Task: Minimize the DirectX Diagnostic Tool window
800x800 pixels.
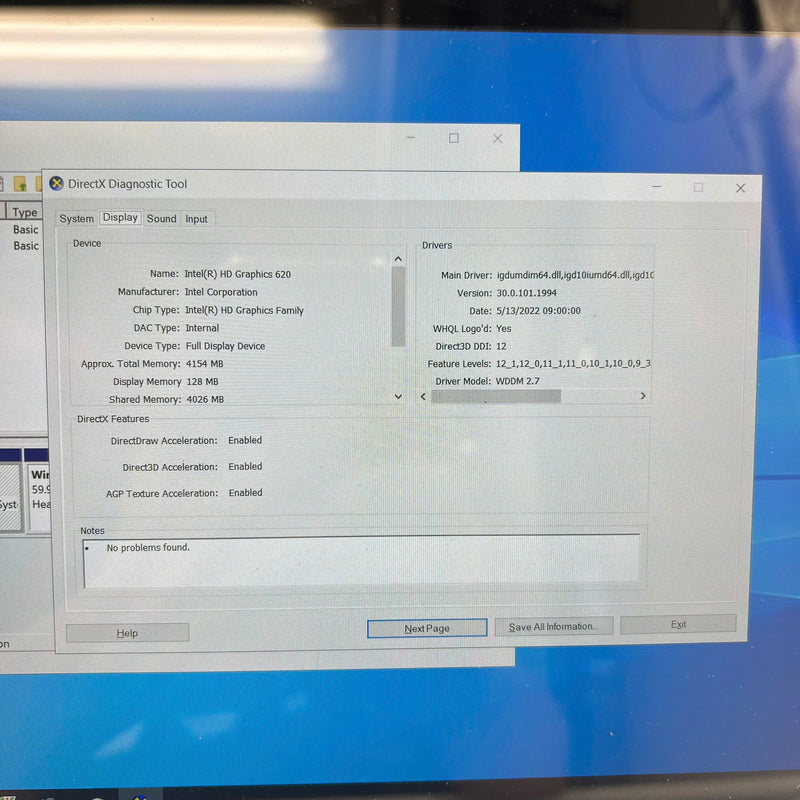Action: pos(656,187)
